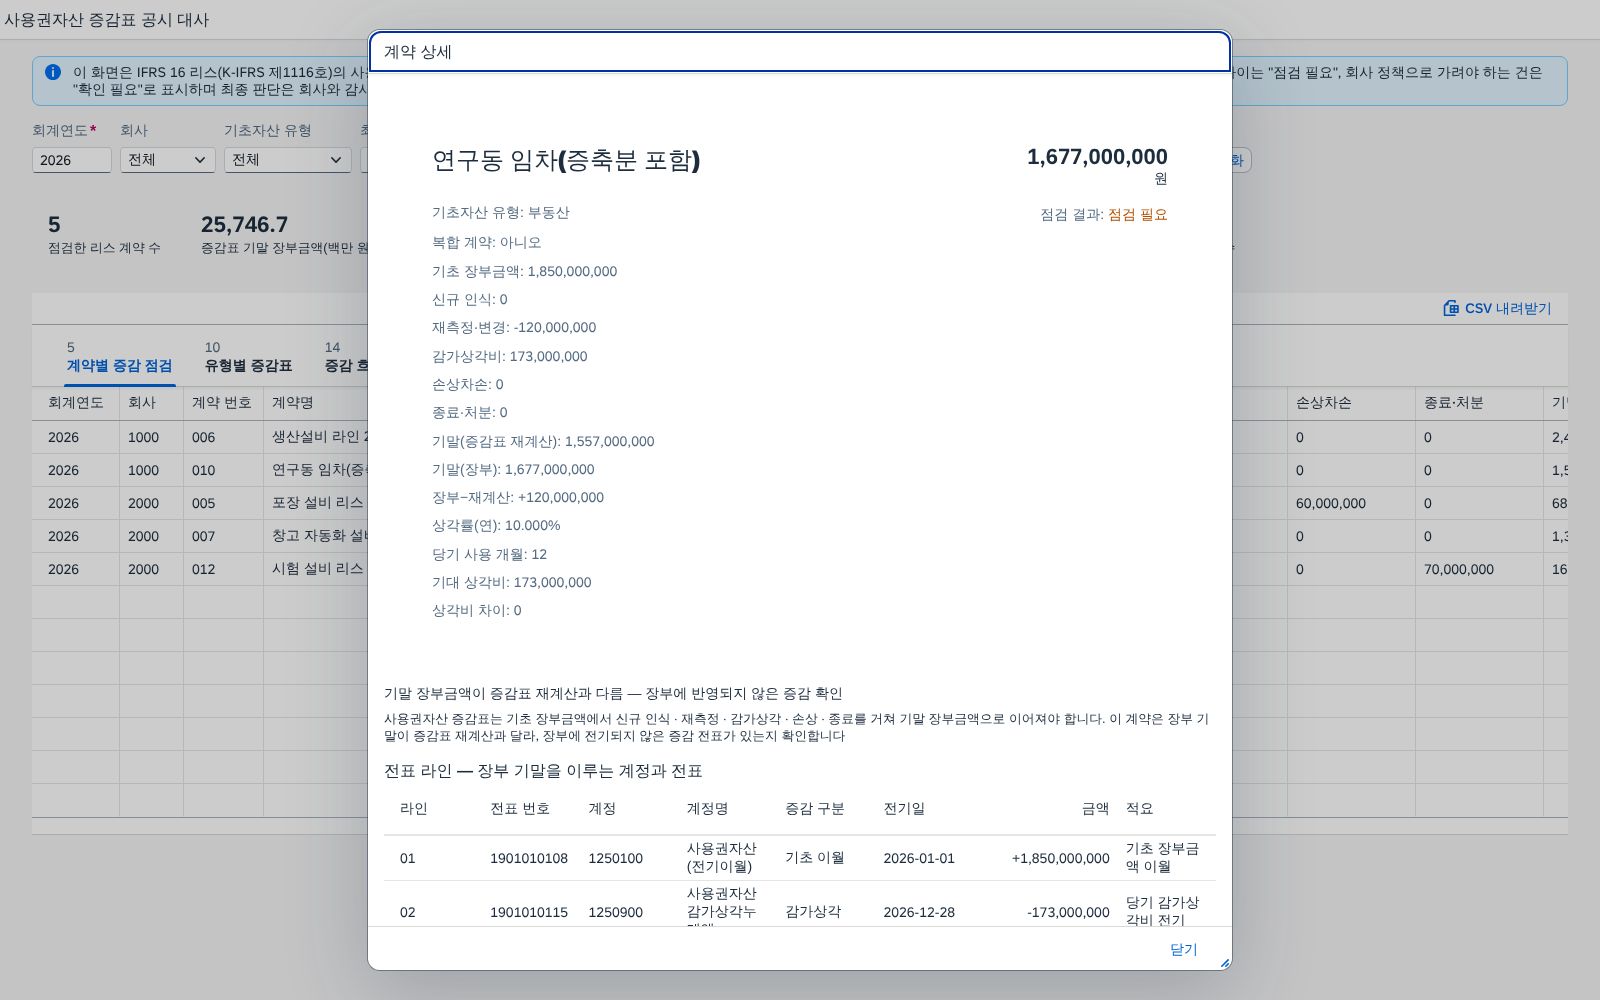Click the 증감 구분 column header in dialog
The height and width of the screenshot is (1000, 1600).
815,808
